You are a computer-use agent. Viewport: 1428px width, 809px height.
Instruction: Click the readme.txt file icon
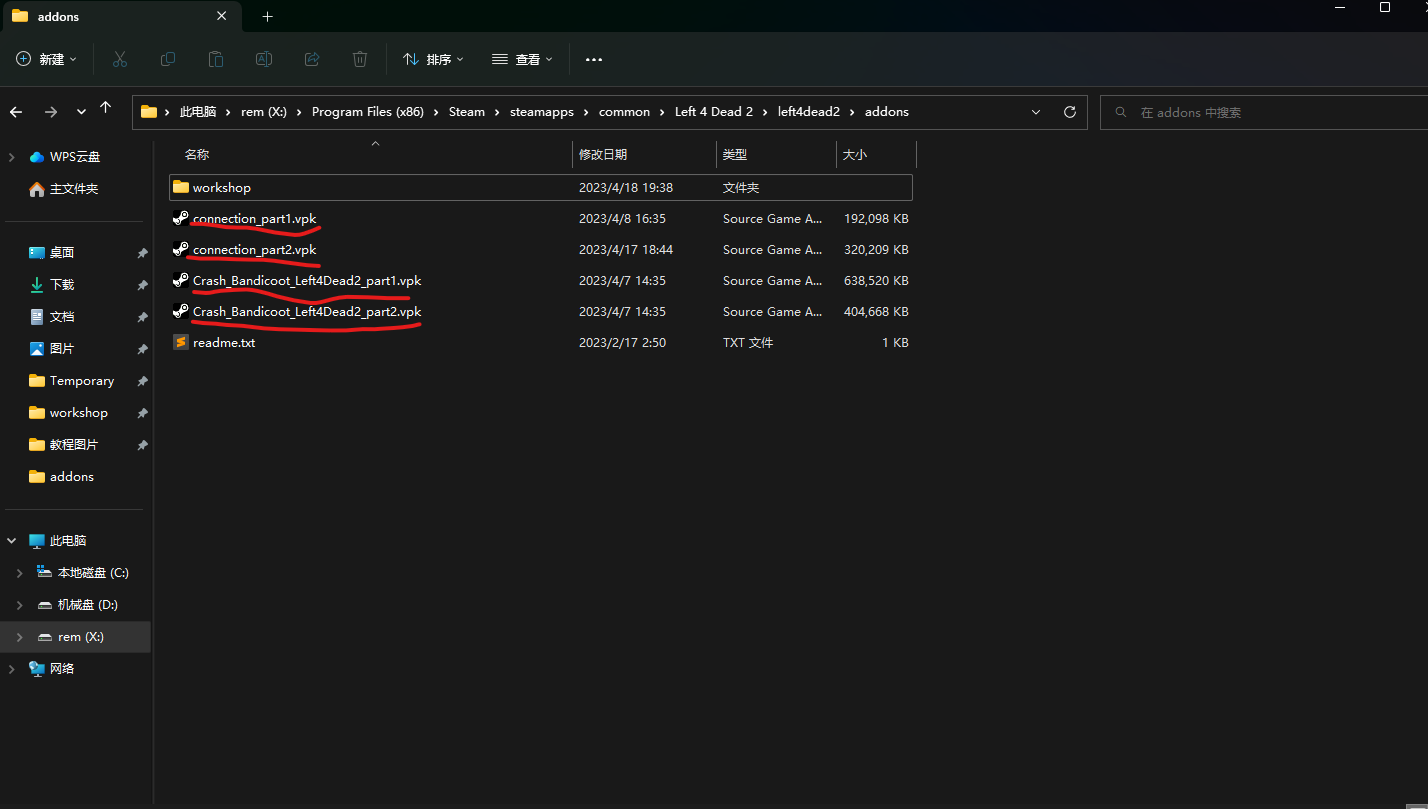coord(180,342)
